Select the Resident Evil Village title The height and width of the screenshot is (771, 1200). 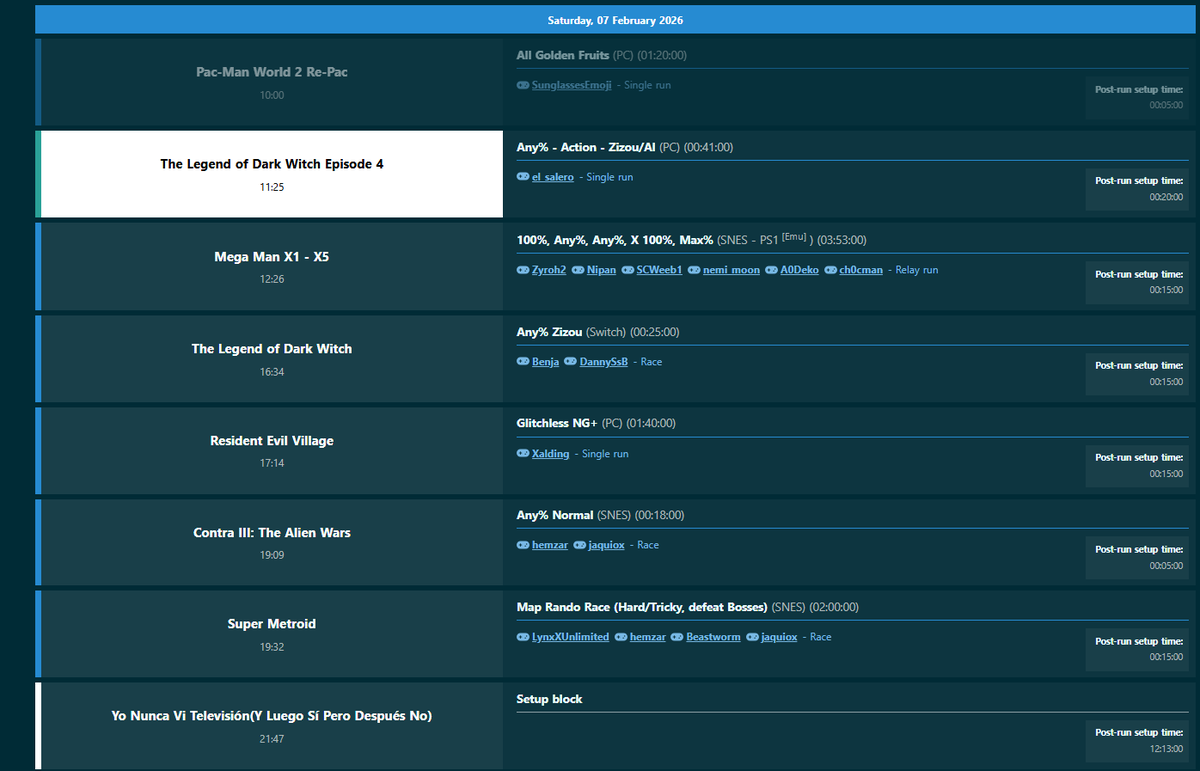(x=272, y=441)
